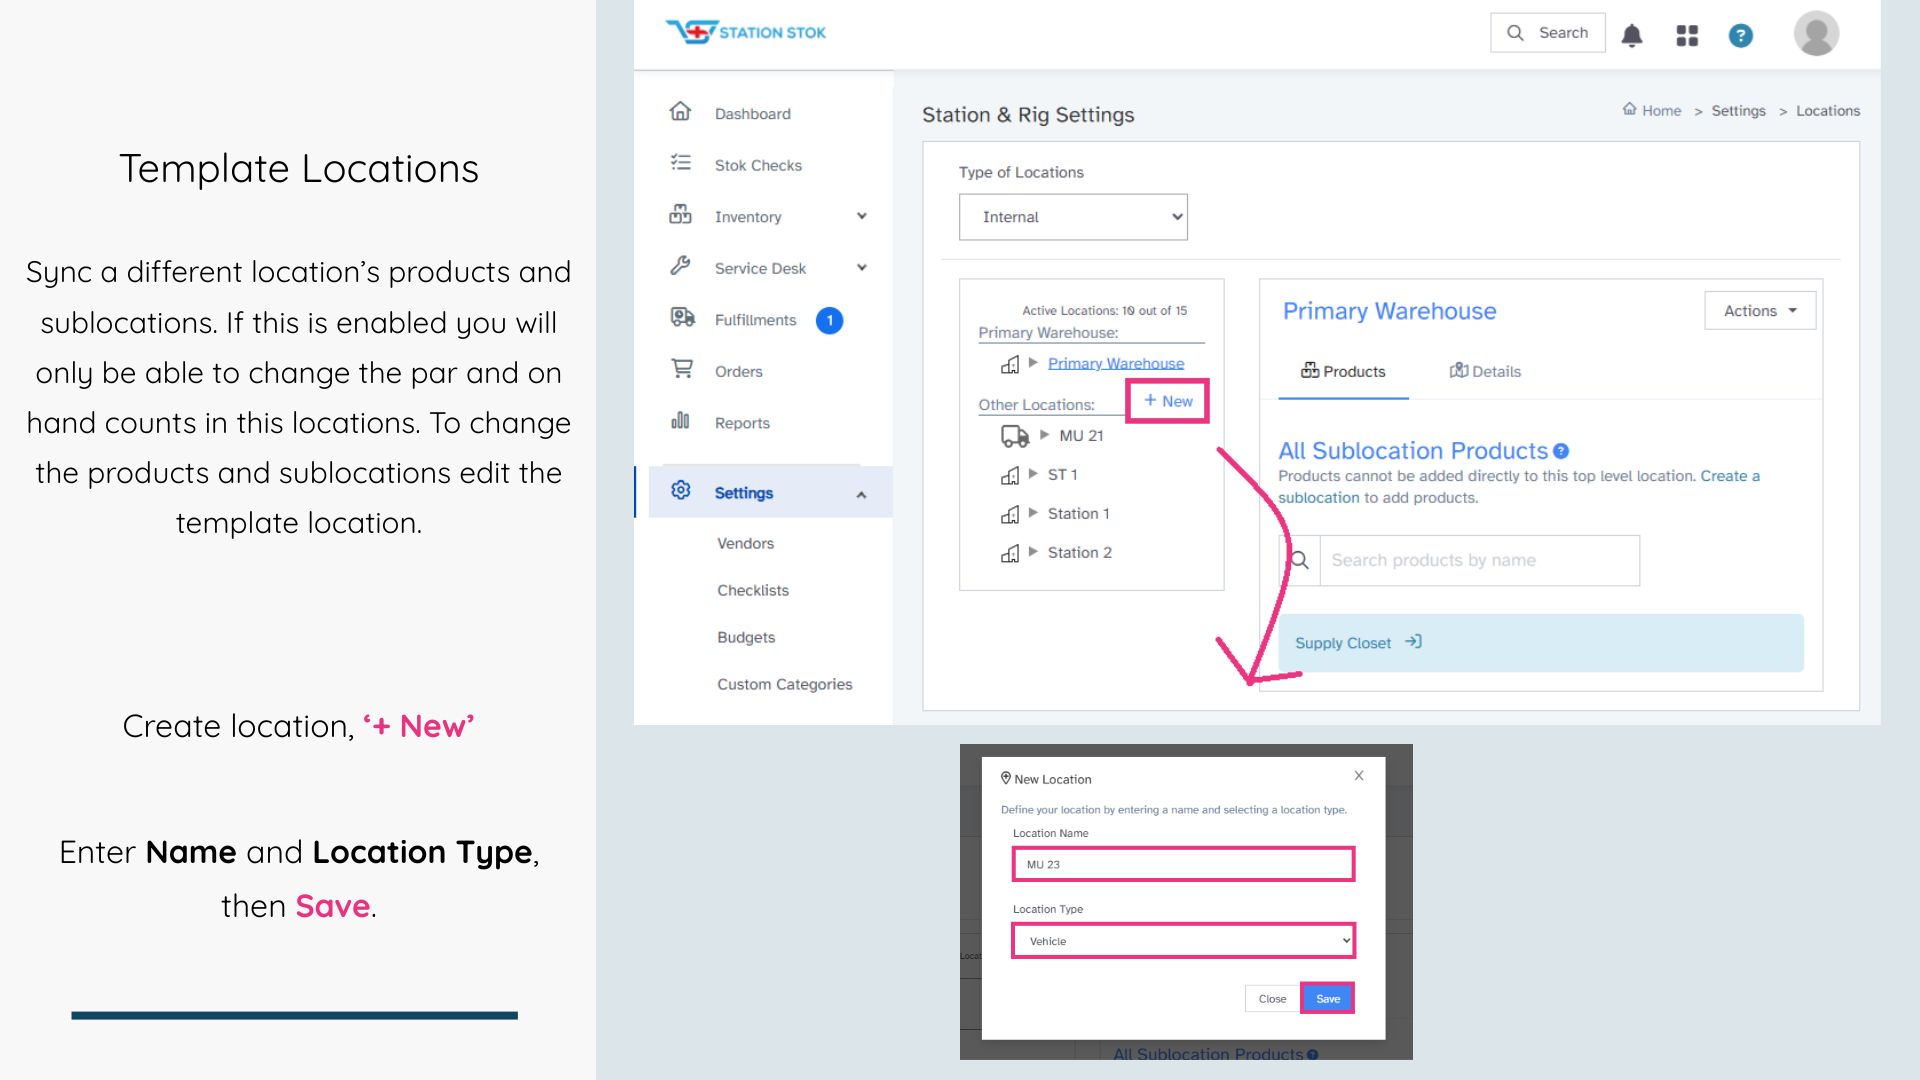Image resolution: width=1920 pixels, height=1080 pixels.
Task: Click the Orders cart icon
Action: (x=681, y=370)
